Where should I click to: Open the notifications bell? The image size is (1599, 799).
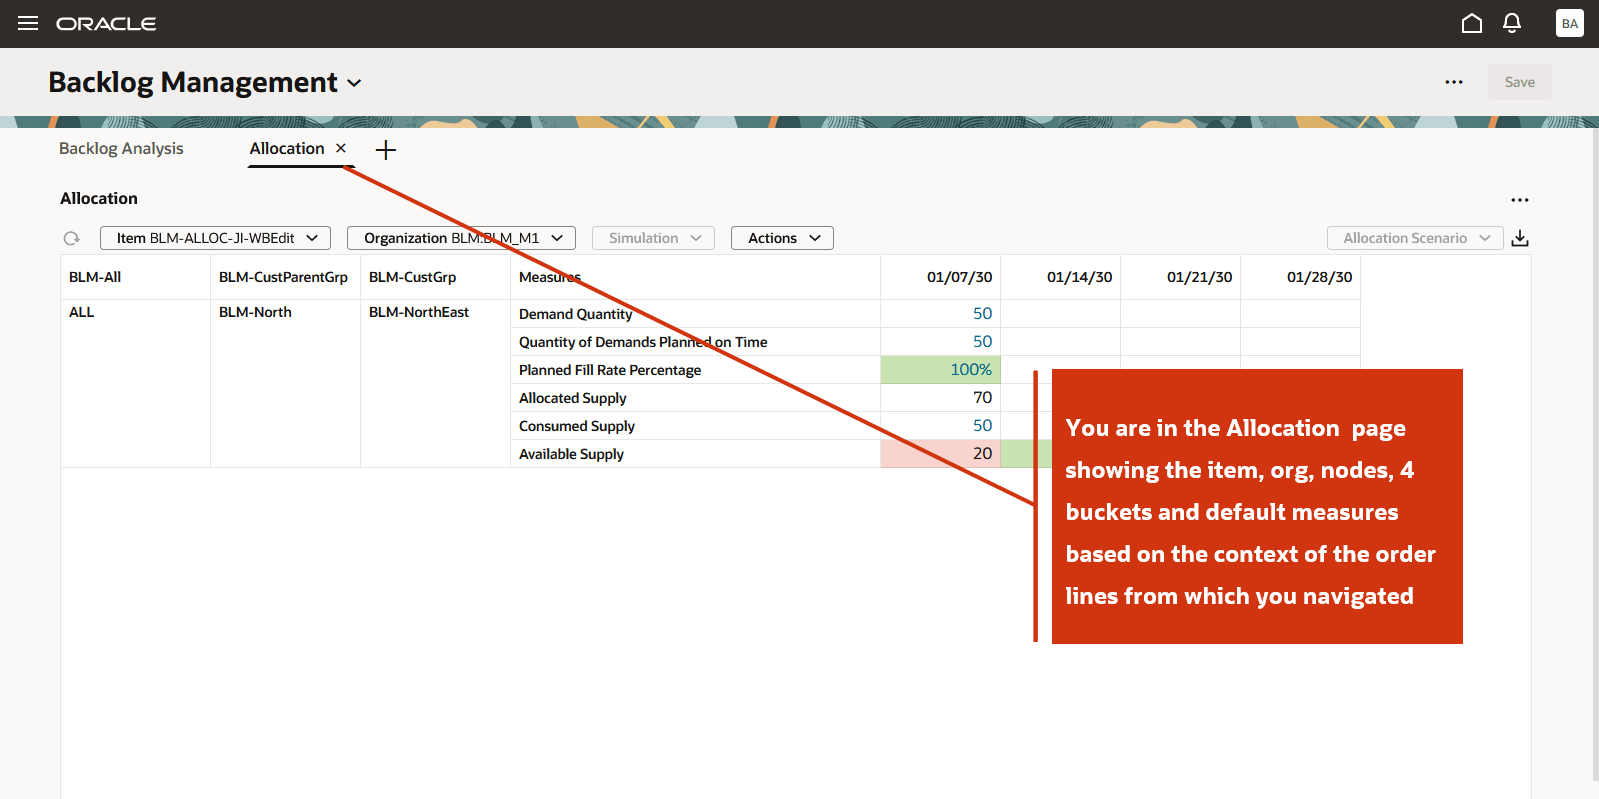(x=1512, y=23)
